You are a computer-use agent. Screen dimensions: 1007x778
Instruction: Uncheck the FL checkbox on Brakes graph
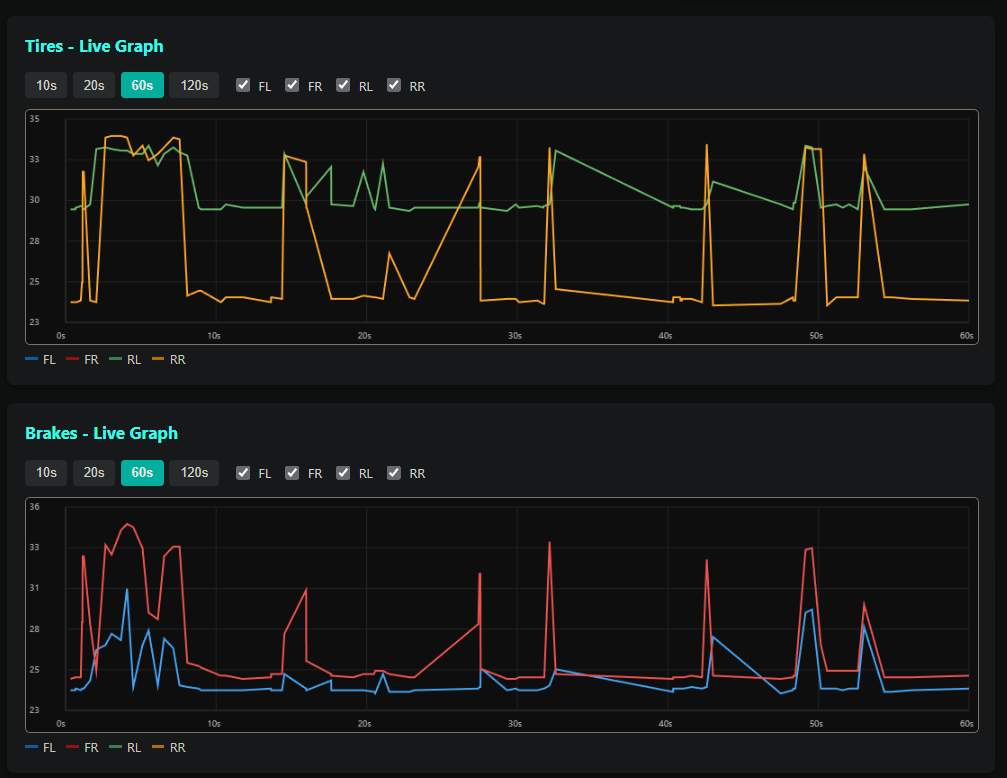pyautogui.click(x=243, y=472)
